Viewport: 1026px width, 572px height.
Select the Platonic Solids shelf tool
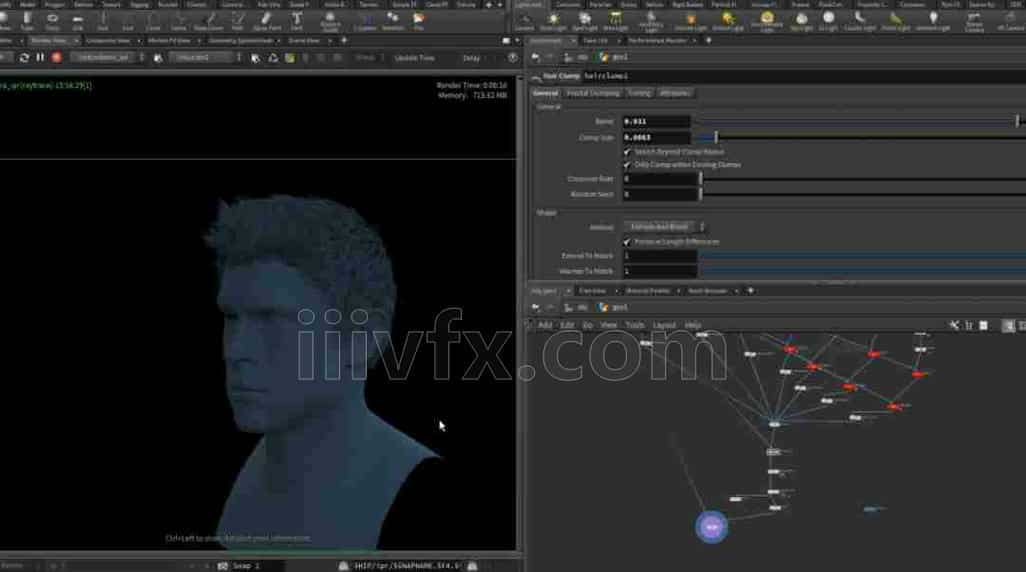(330, 22)
